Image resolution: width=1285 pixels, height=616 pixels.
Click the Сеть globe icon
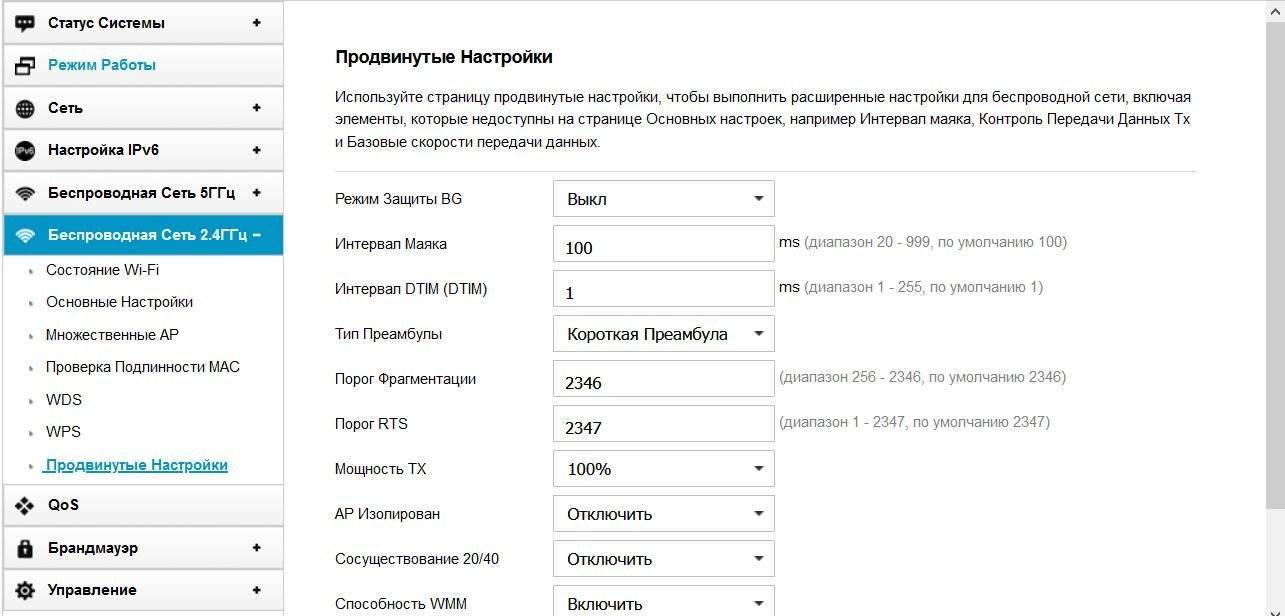click(x=25, y=108)
